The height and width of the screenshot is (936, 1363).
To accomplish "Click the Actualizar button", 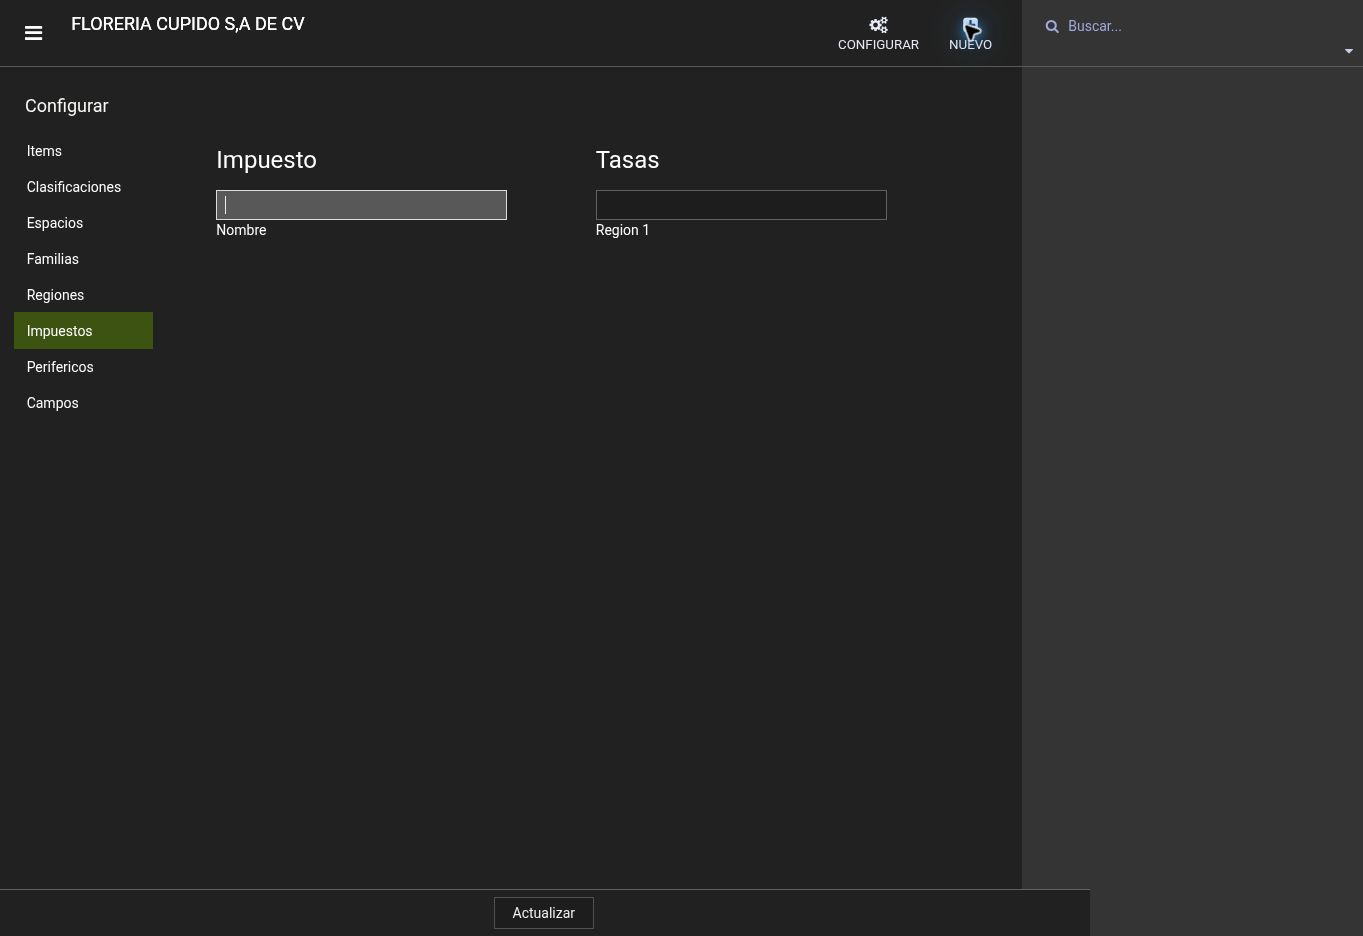I will click(x=543, y=913).
